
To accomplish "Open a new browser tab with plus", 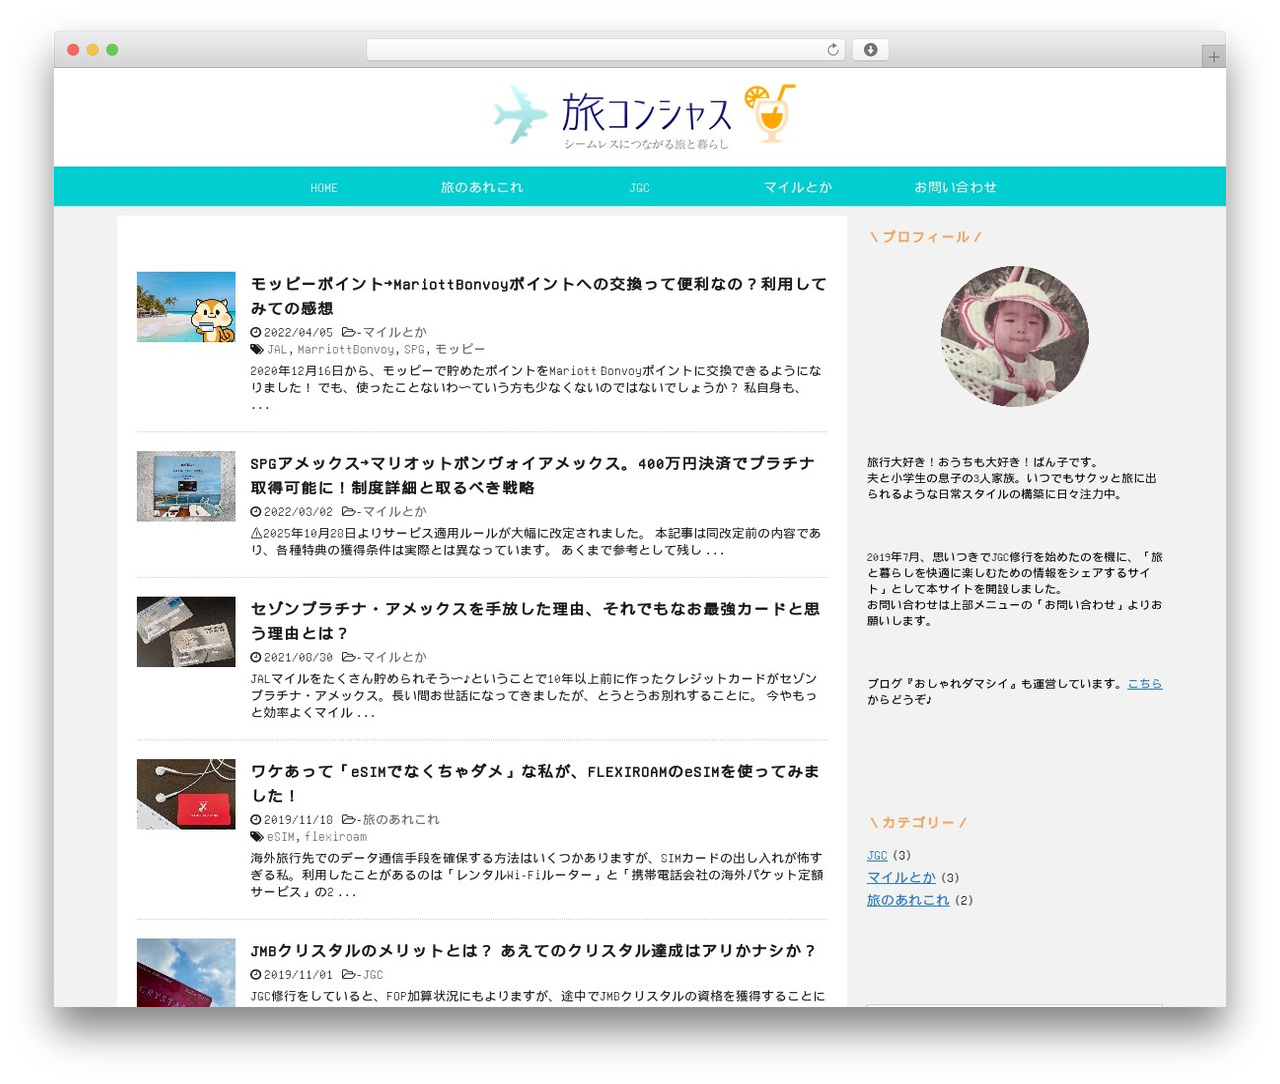I will pyautogui.click(x=1213, y=57).
